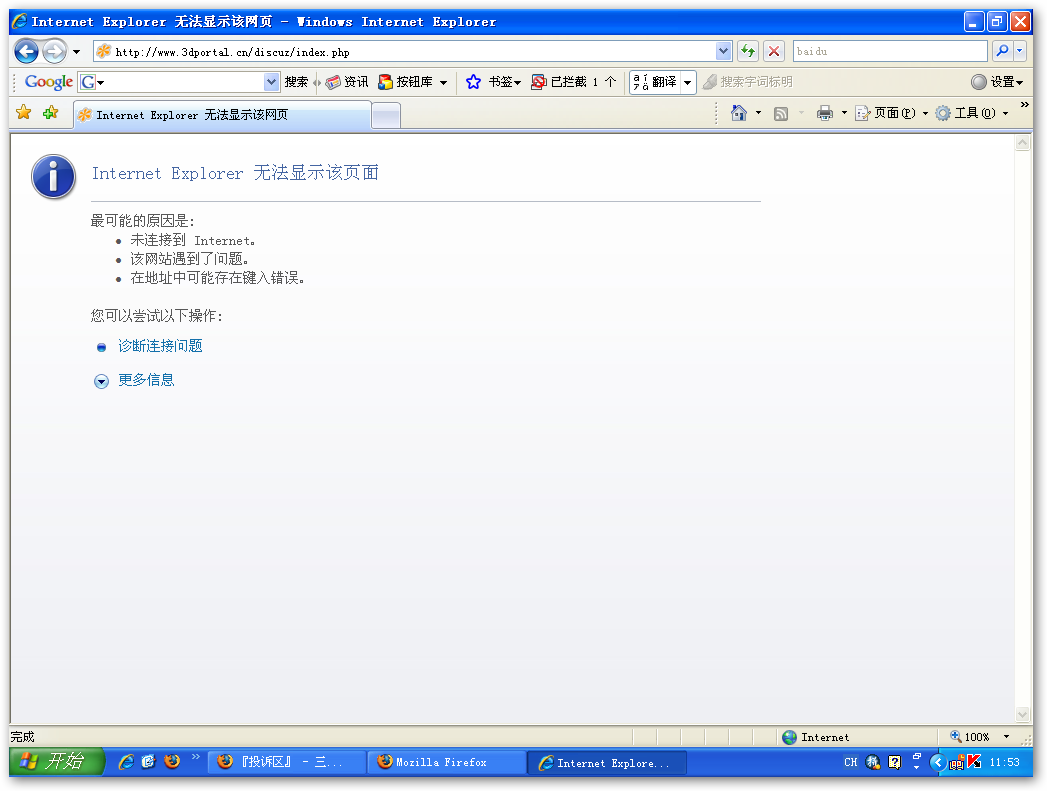Click the 搜索 button on Google toolbar

coord(296,82)
